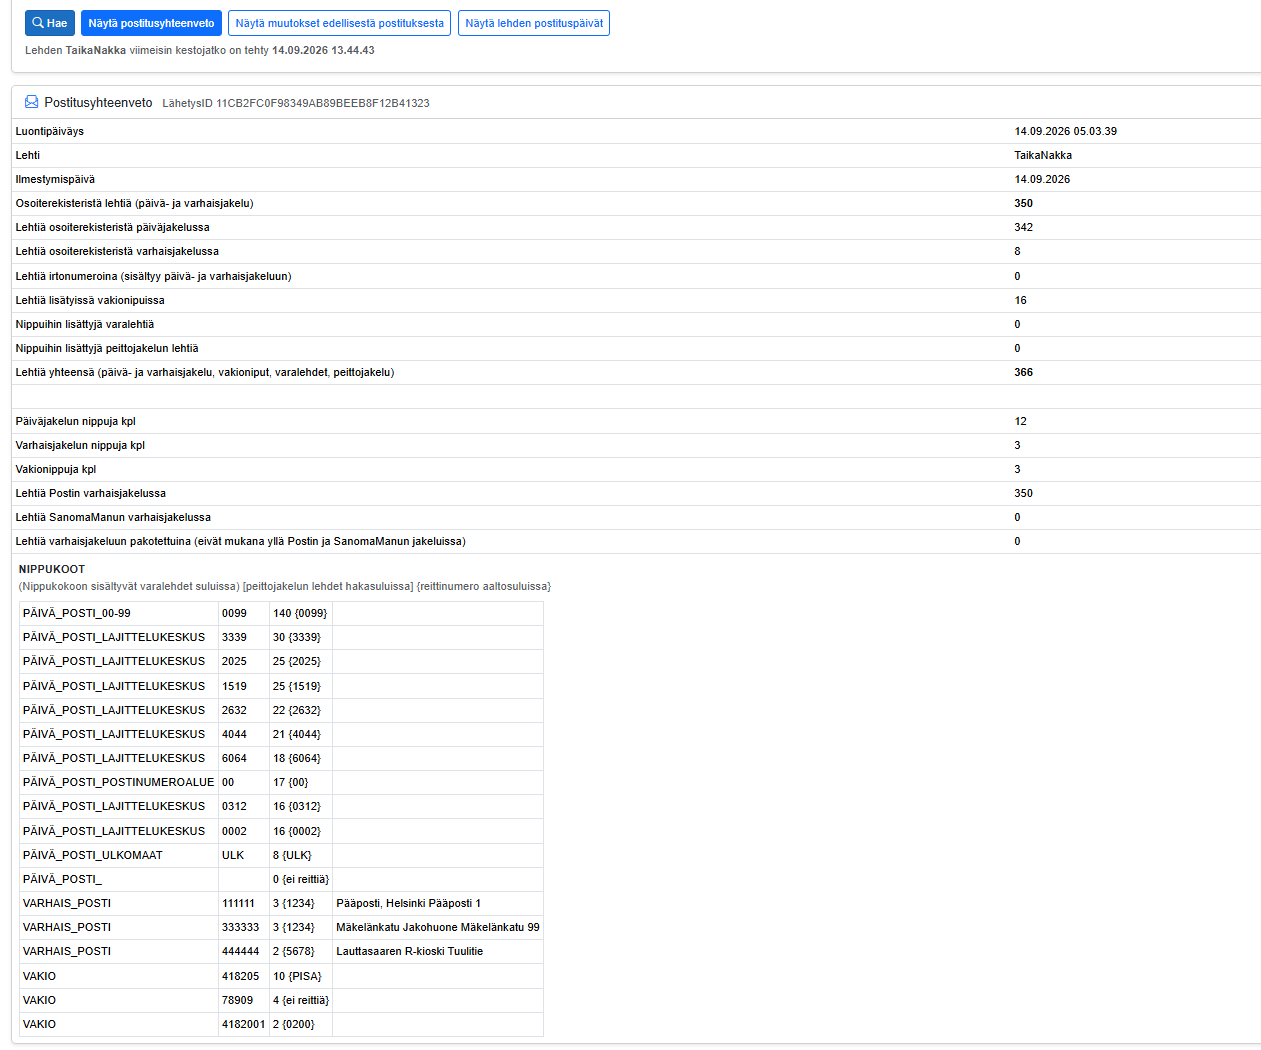Click Näytä lehden postituspäivät button
Viewport: 1261px width, 1050px height.
point(534,23)
